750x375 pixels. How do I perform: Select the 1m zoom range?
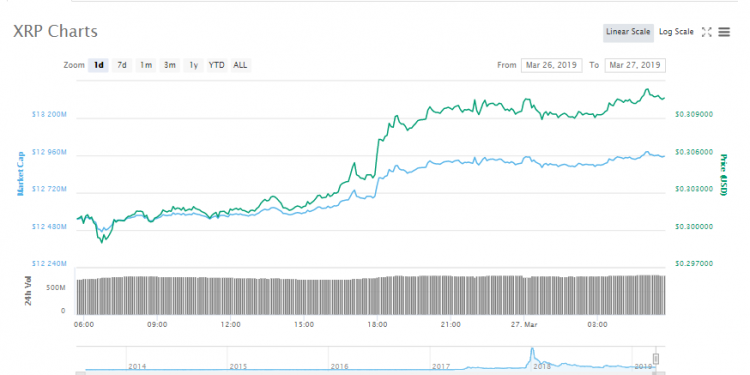click(x=146, y=65)
